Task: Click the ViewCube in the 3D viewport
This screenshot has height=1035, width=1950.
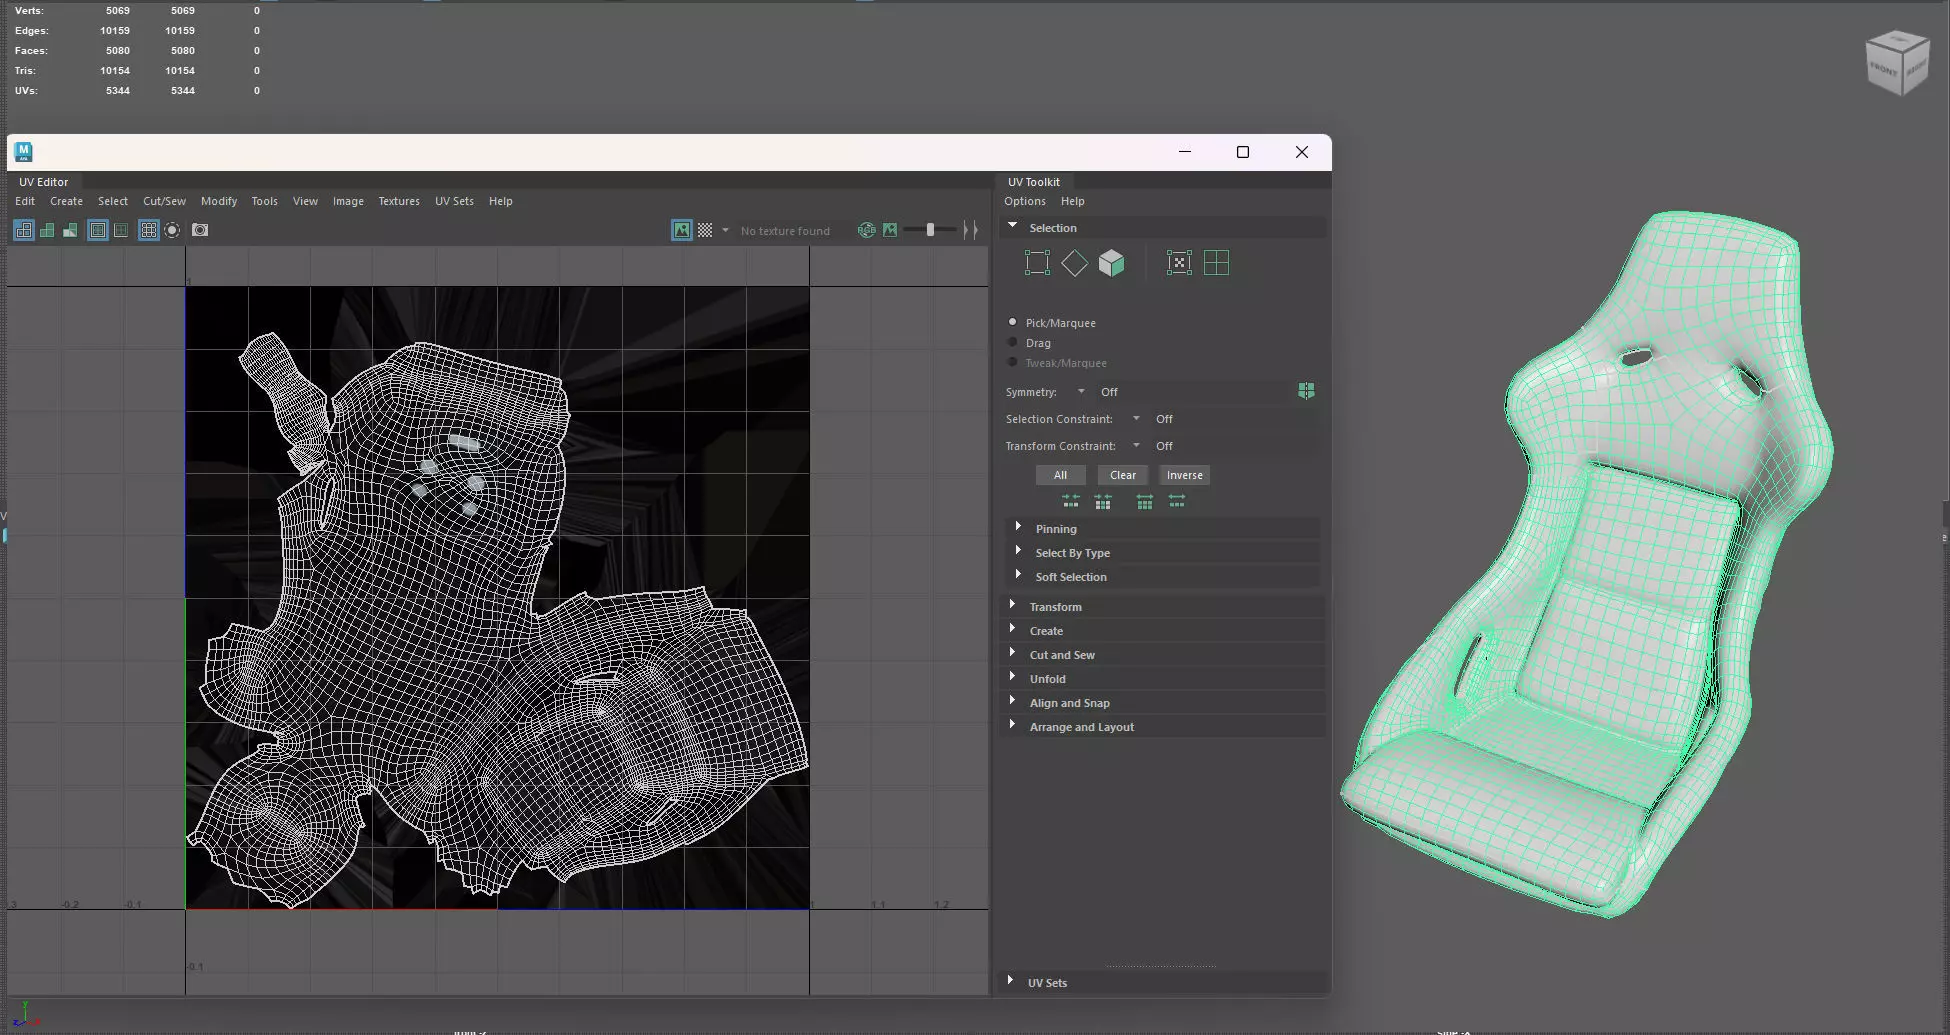Action: pos(1896,63)
